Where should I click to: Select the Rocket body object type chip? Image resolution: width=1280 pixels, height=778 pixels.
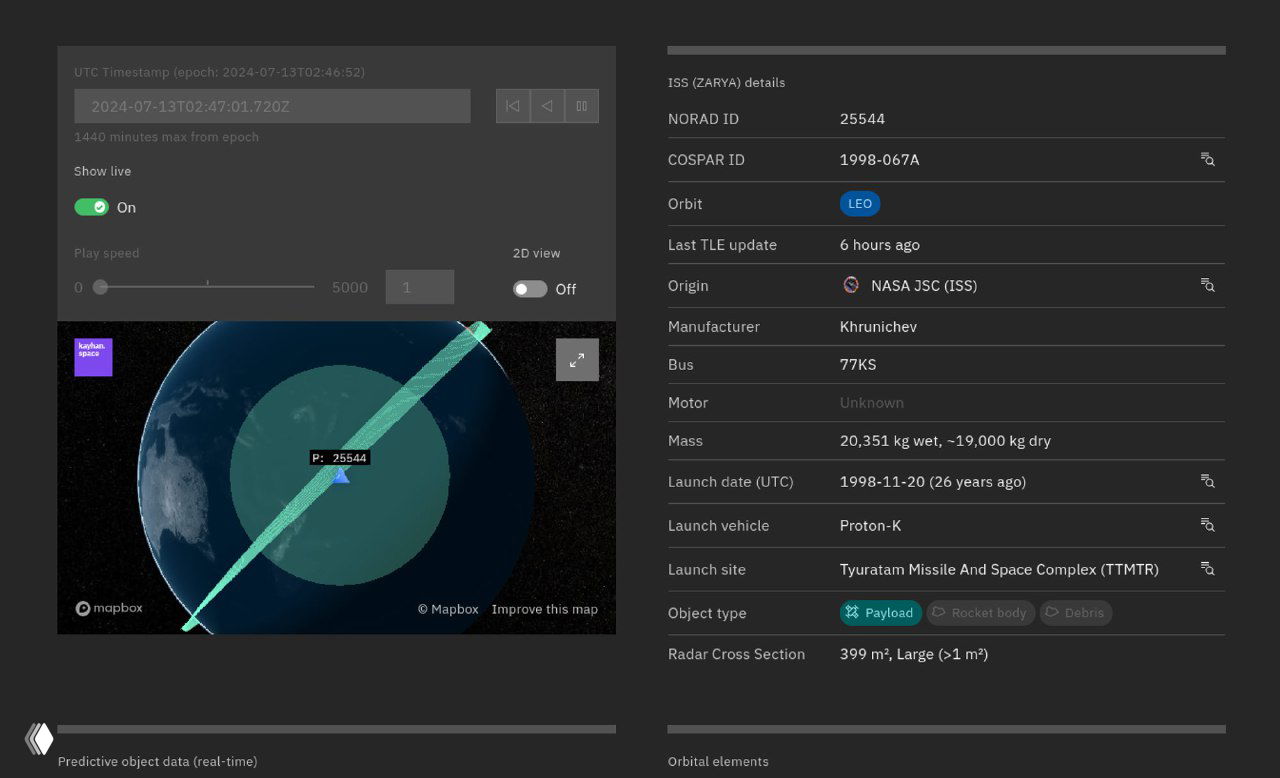(x=980, y=613)
